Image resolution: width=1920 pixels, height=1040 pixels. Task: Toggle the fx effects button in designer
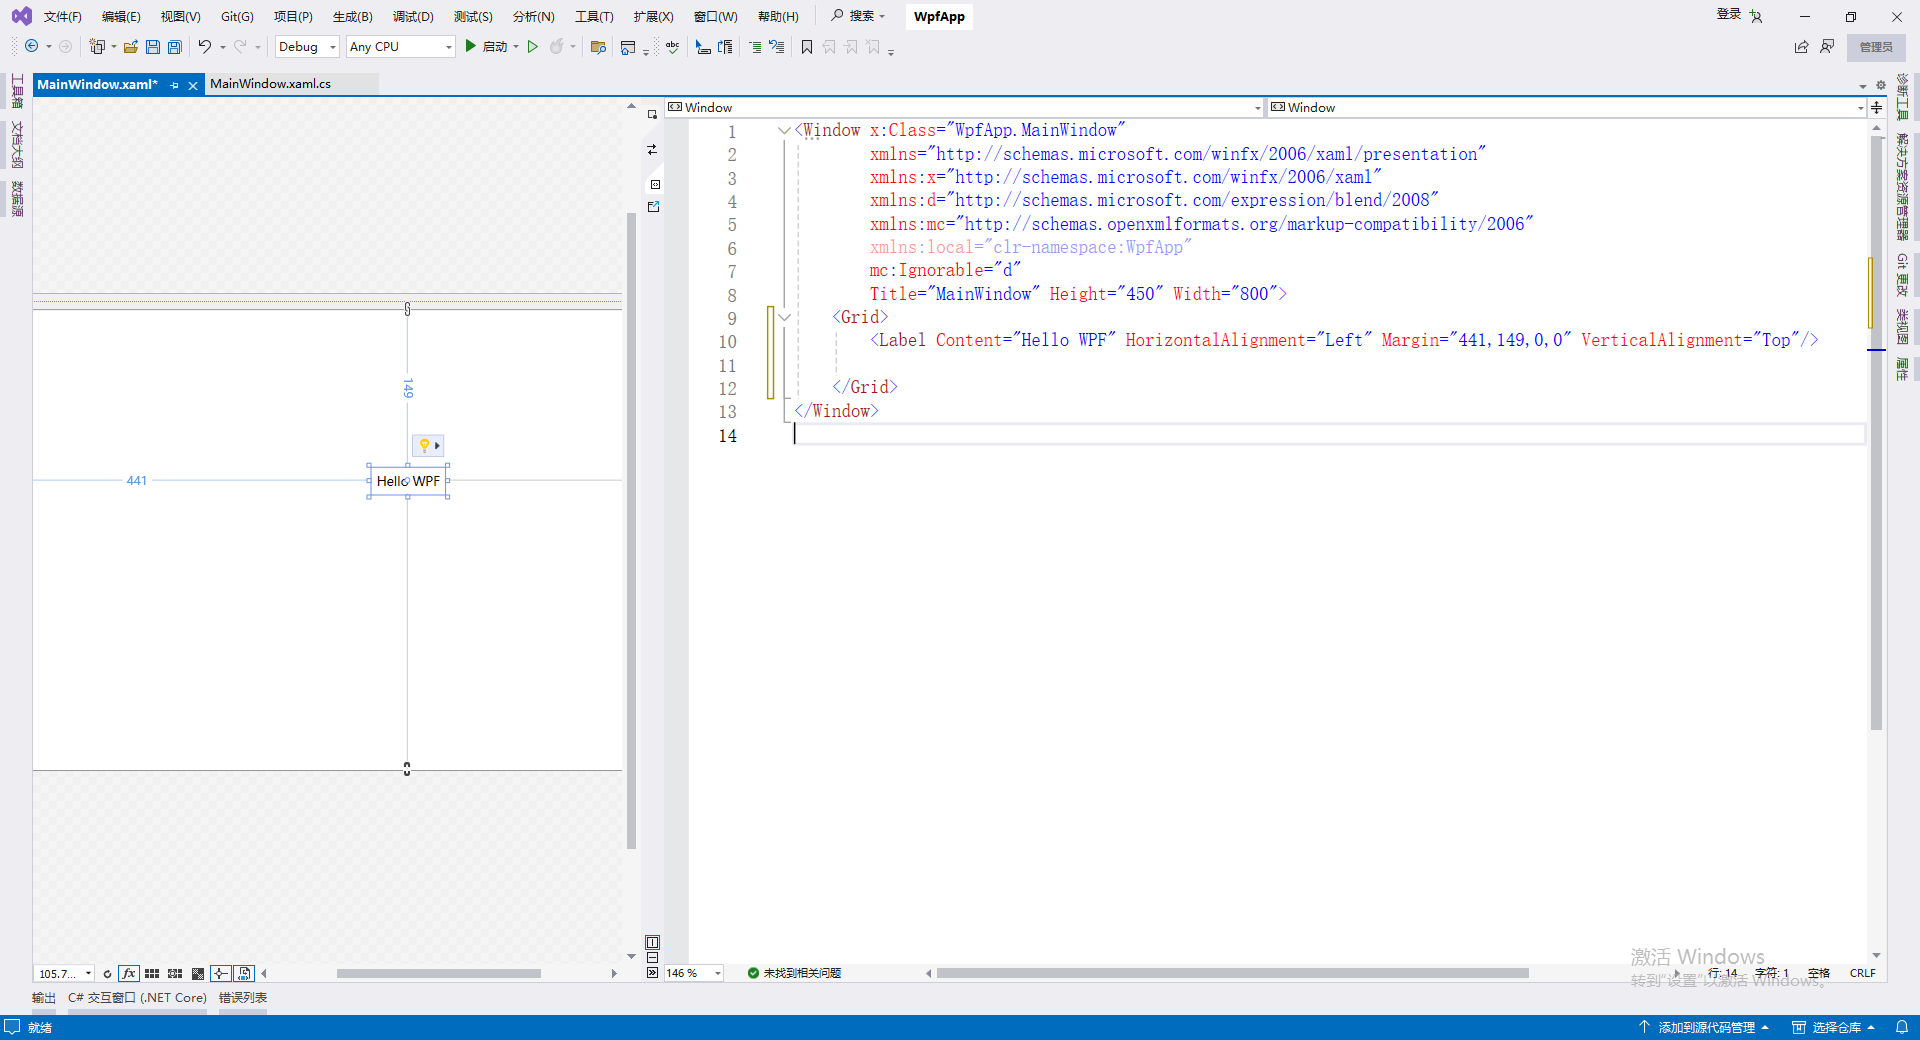(x=129, y=974)
